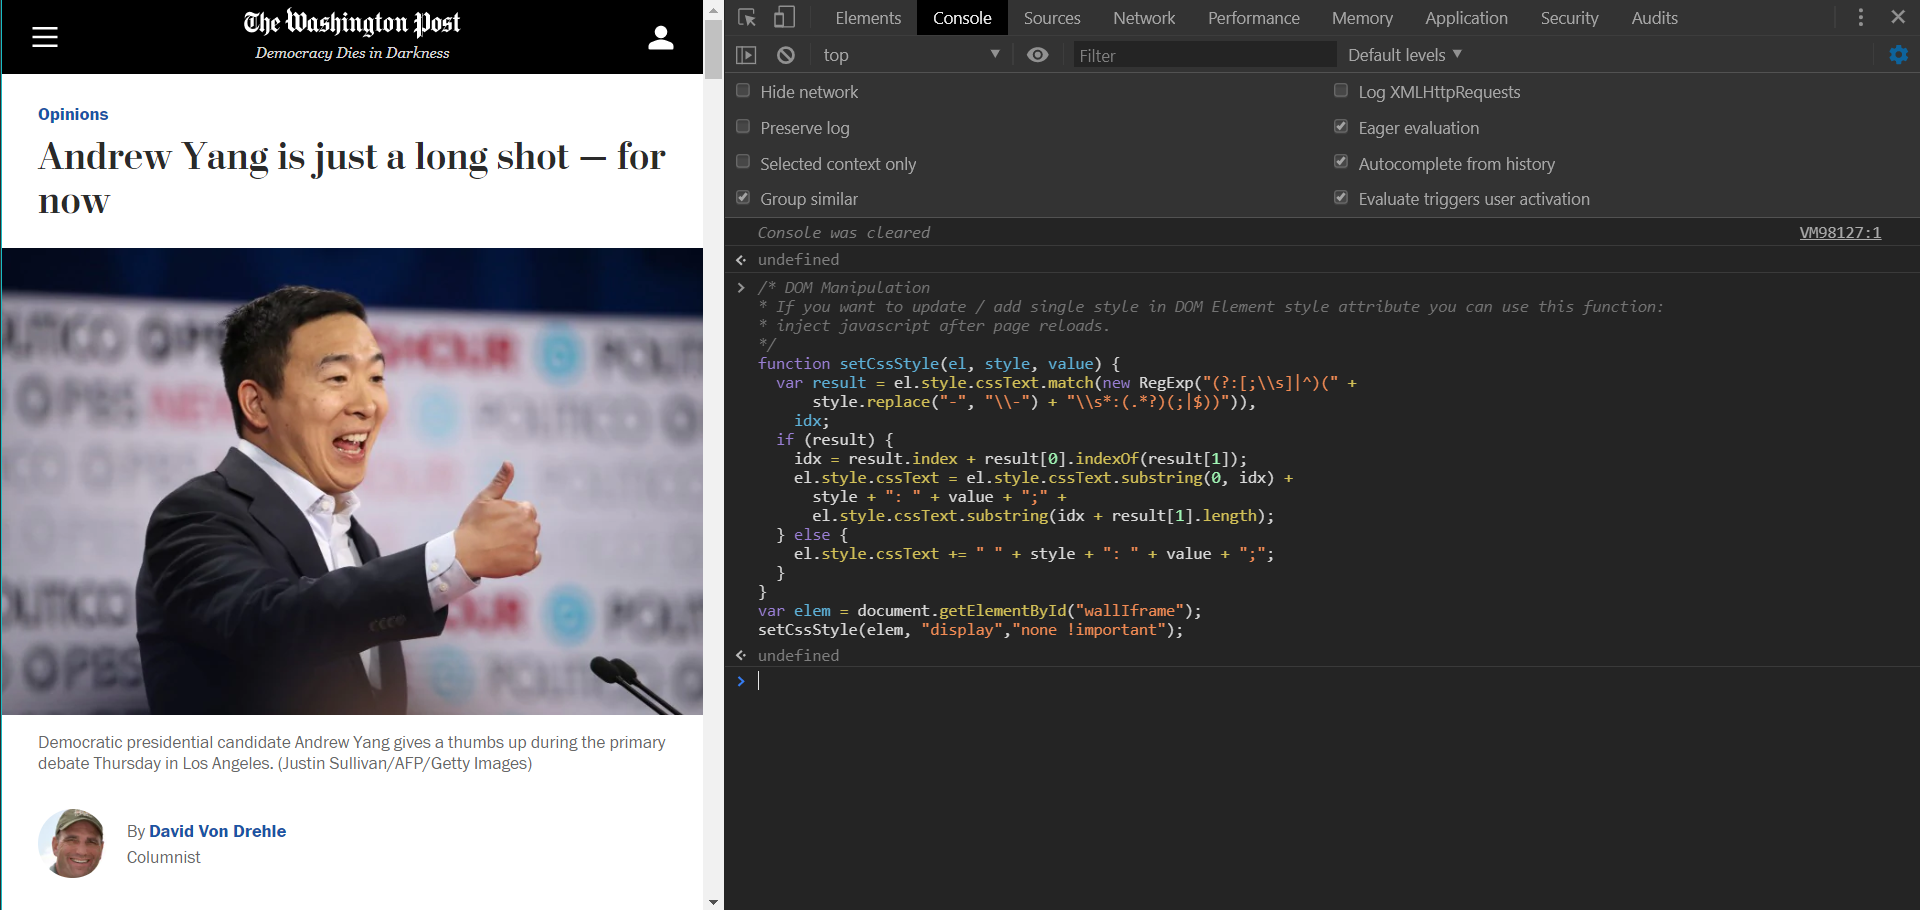1920x910 pixels.
Task: Disable the Eager evaluation checkbox
Action: [x=1341, y=127]
